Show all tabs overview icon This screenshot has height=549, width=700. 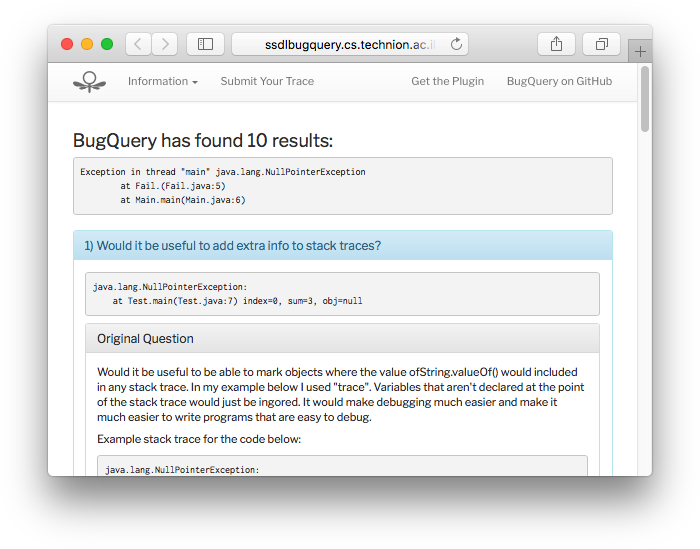coord(601,44)
